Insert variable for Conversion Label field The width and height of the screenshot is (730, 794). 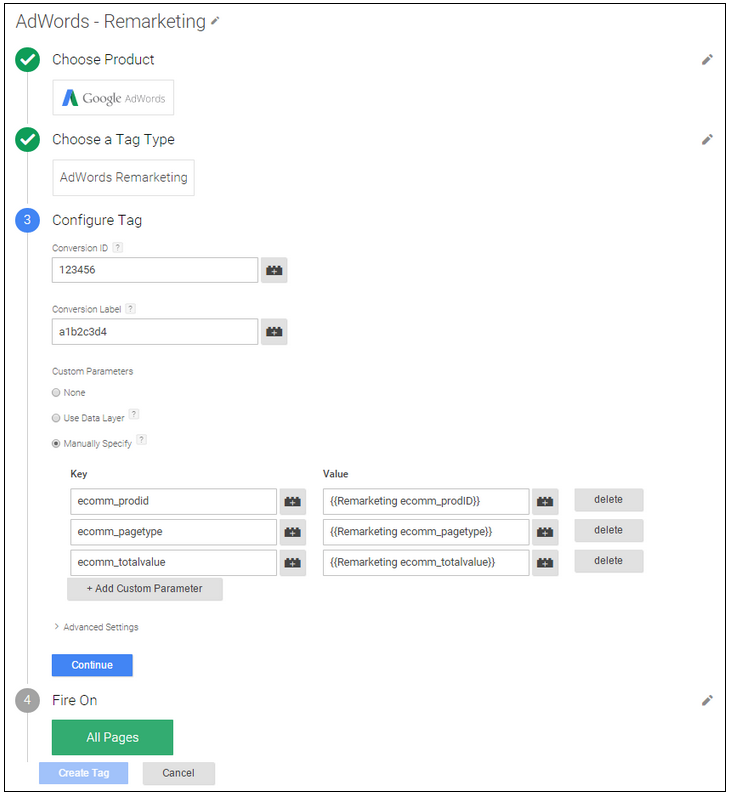[274, 332]
